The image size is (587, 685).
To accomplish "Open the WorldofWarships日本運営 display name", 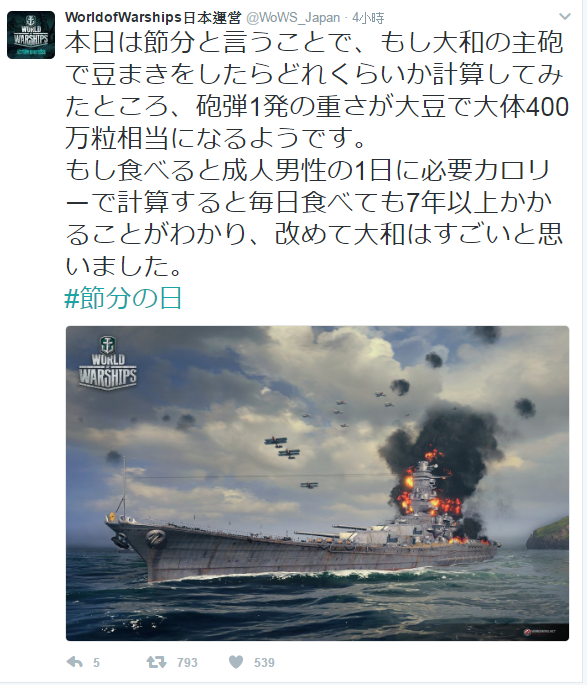I will pos(153,17).
